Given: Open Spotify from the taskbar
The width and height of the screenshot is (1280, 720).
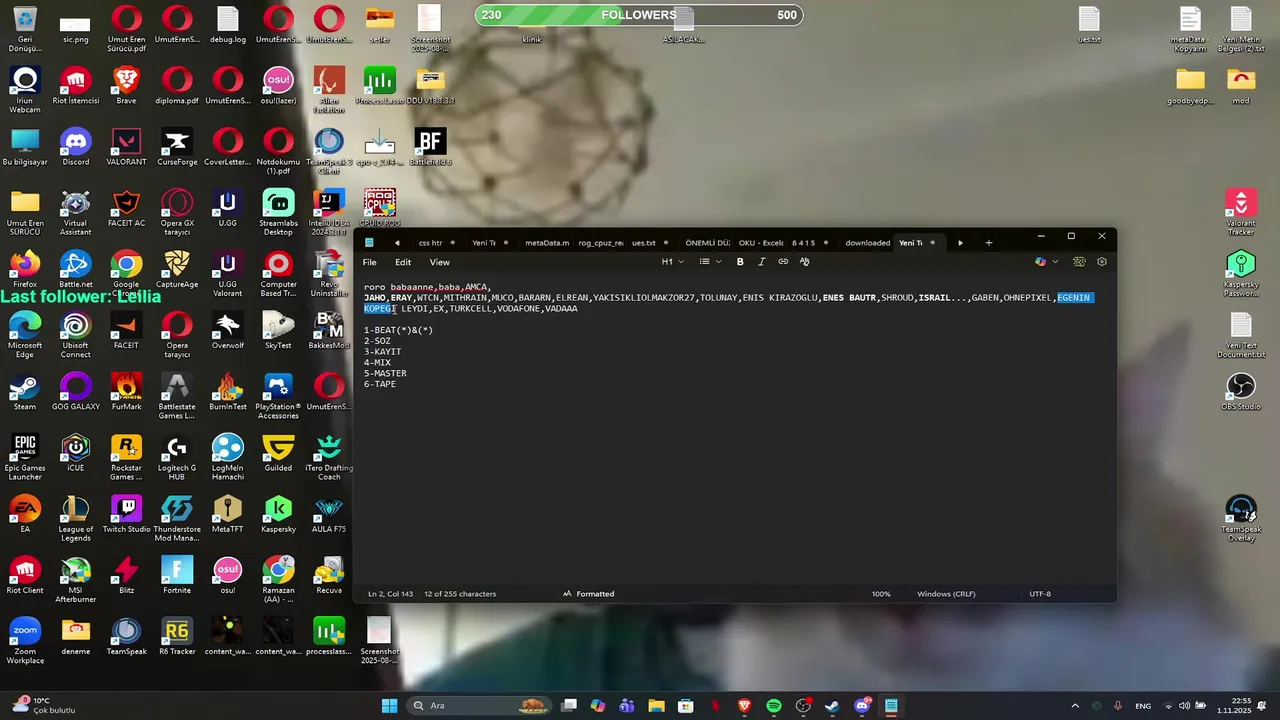Looking at the screenshot, I should [774, 706].
